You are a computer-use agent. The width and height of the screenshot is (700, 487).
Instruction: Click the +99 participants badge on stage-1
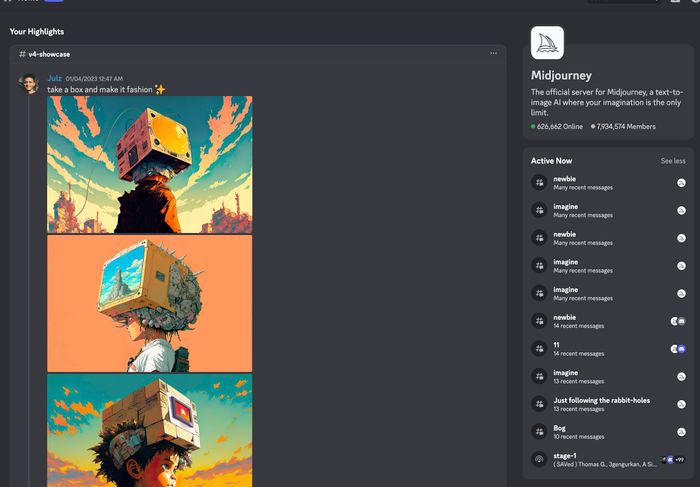click(x=679, y=459)
